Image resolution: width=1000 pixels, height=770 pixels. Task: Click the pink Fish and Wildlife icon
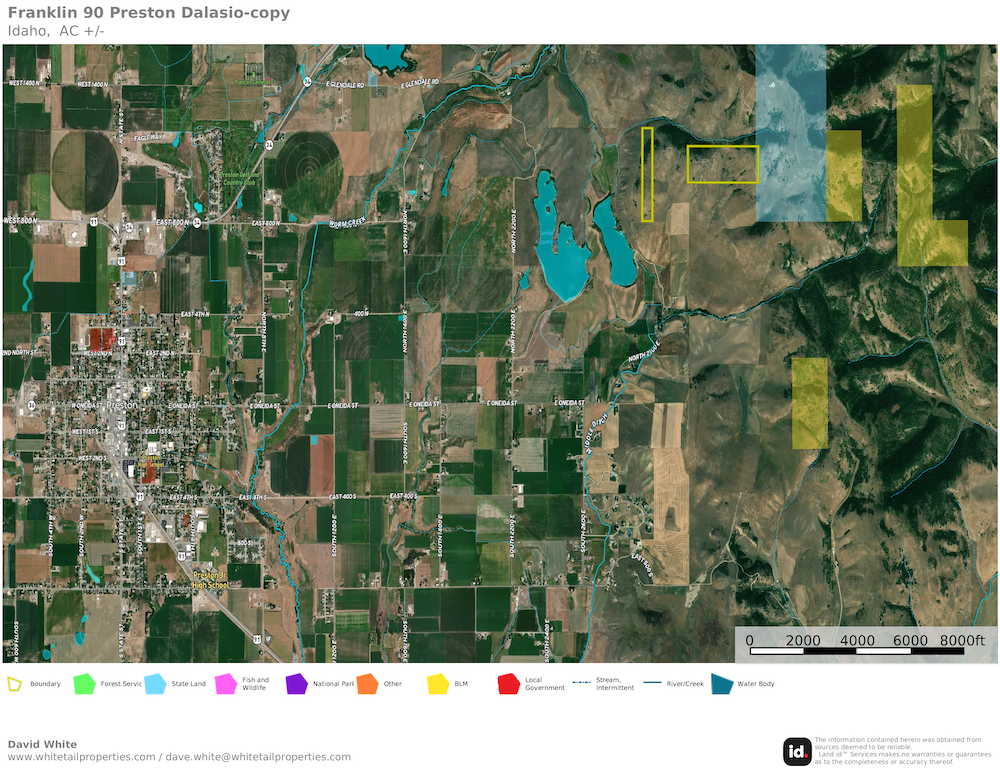point(225,684)
